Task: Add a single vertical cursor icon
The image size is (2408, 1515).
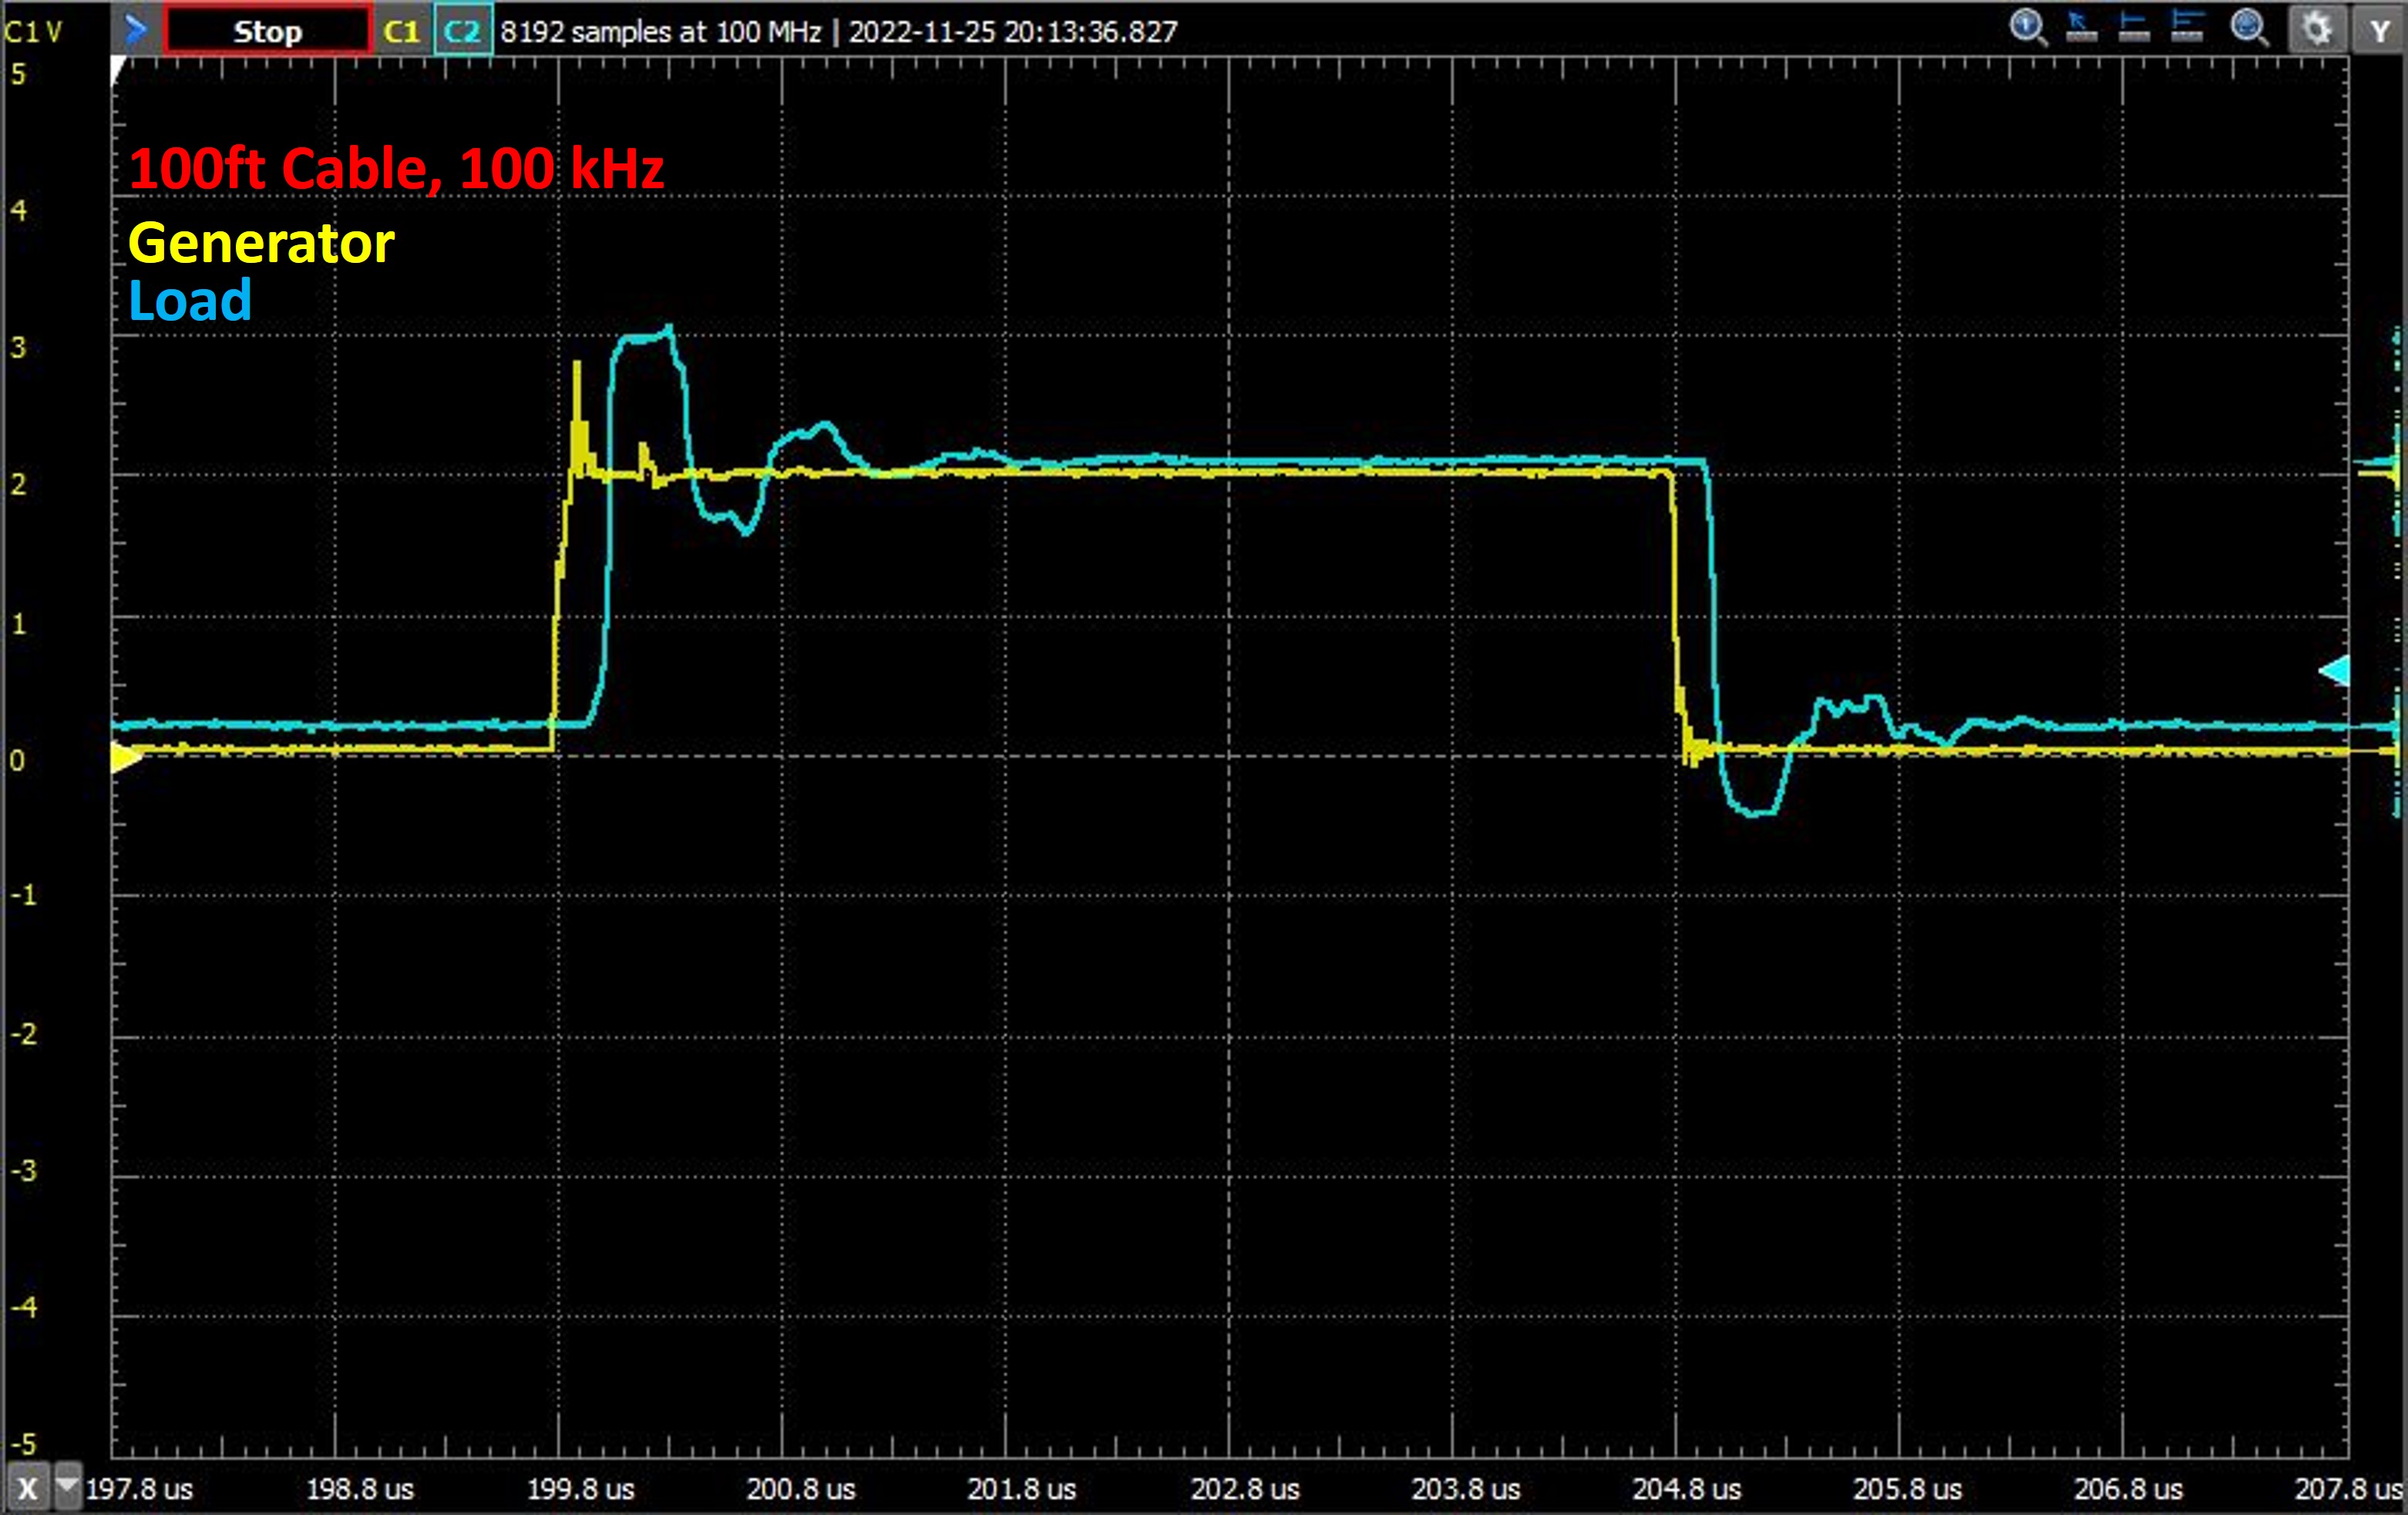Action: 2134,28
